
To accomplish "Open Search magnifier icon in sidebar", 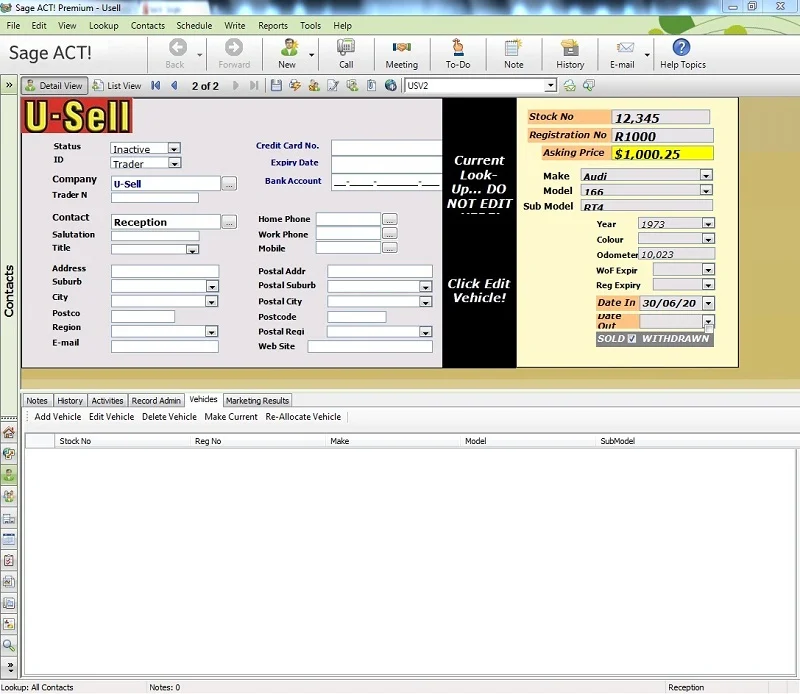I will click(9, 646).
